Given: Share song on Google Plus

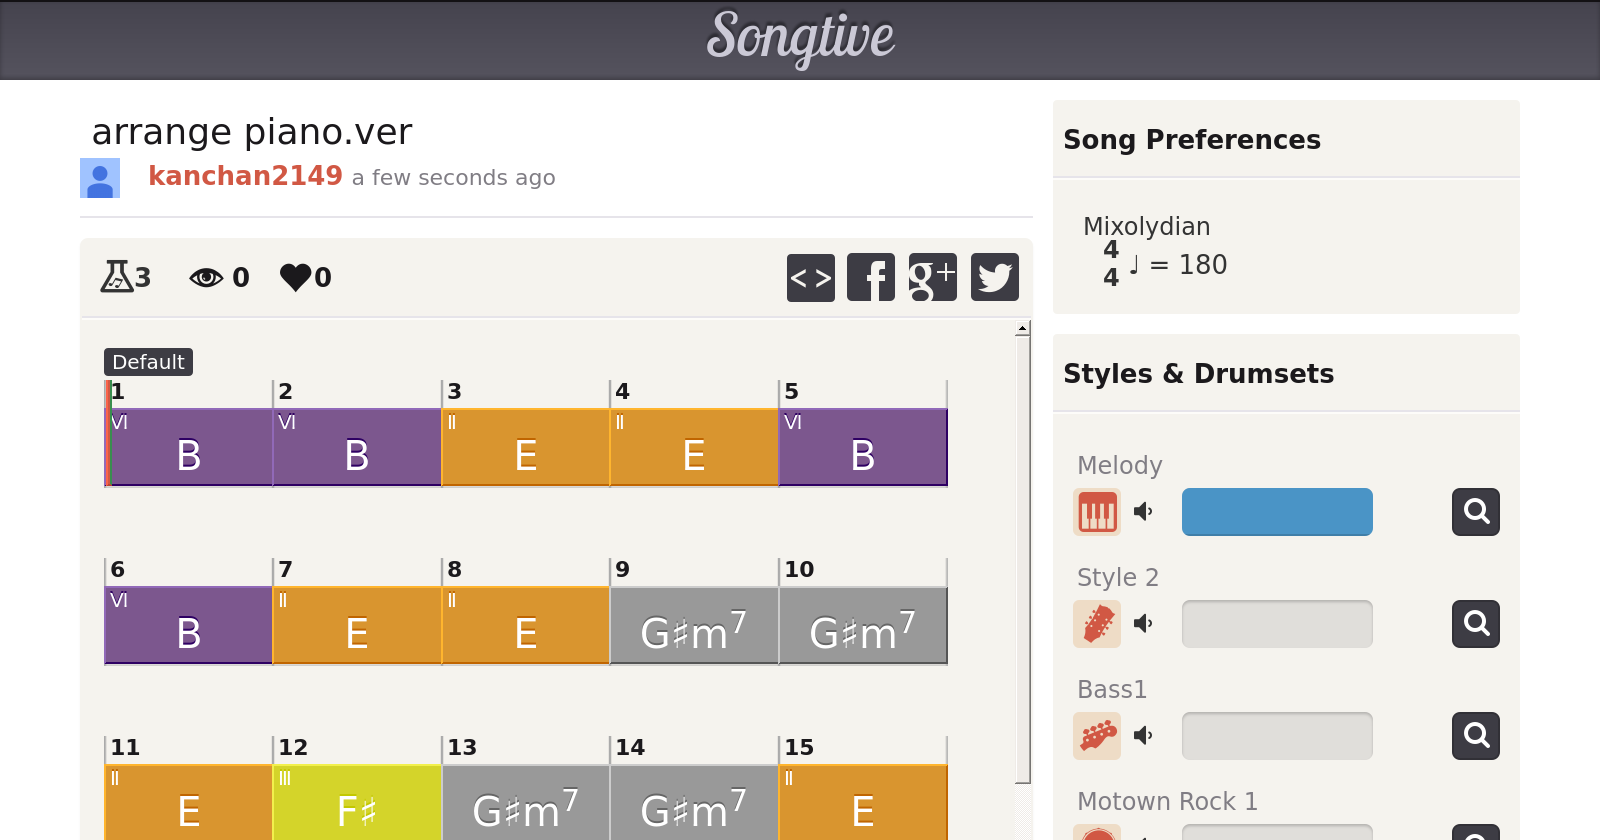Looking at the screenshot, I should point(932,277).
